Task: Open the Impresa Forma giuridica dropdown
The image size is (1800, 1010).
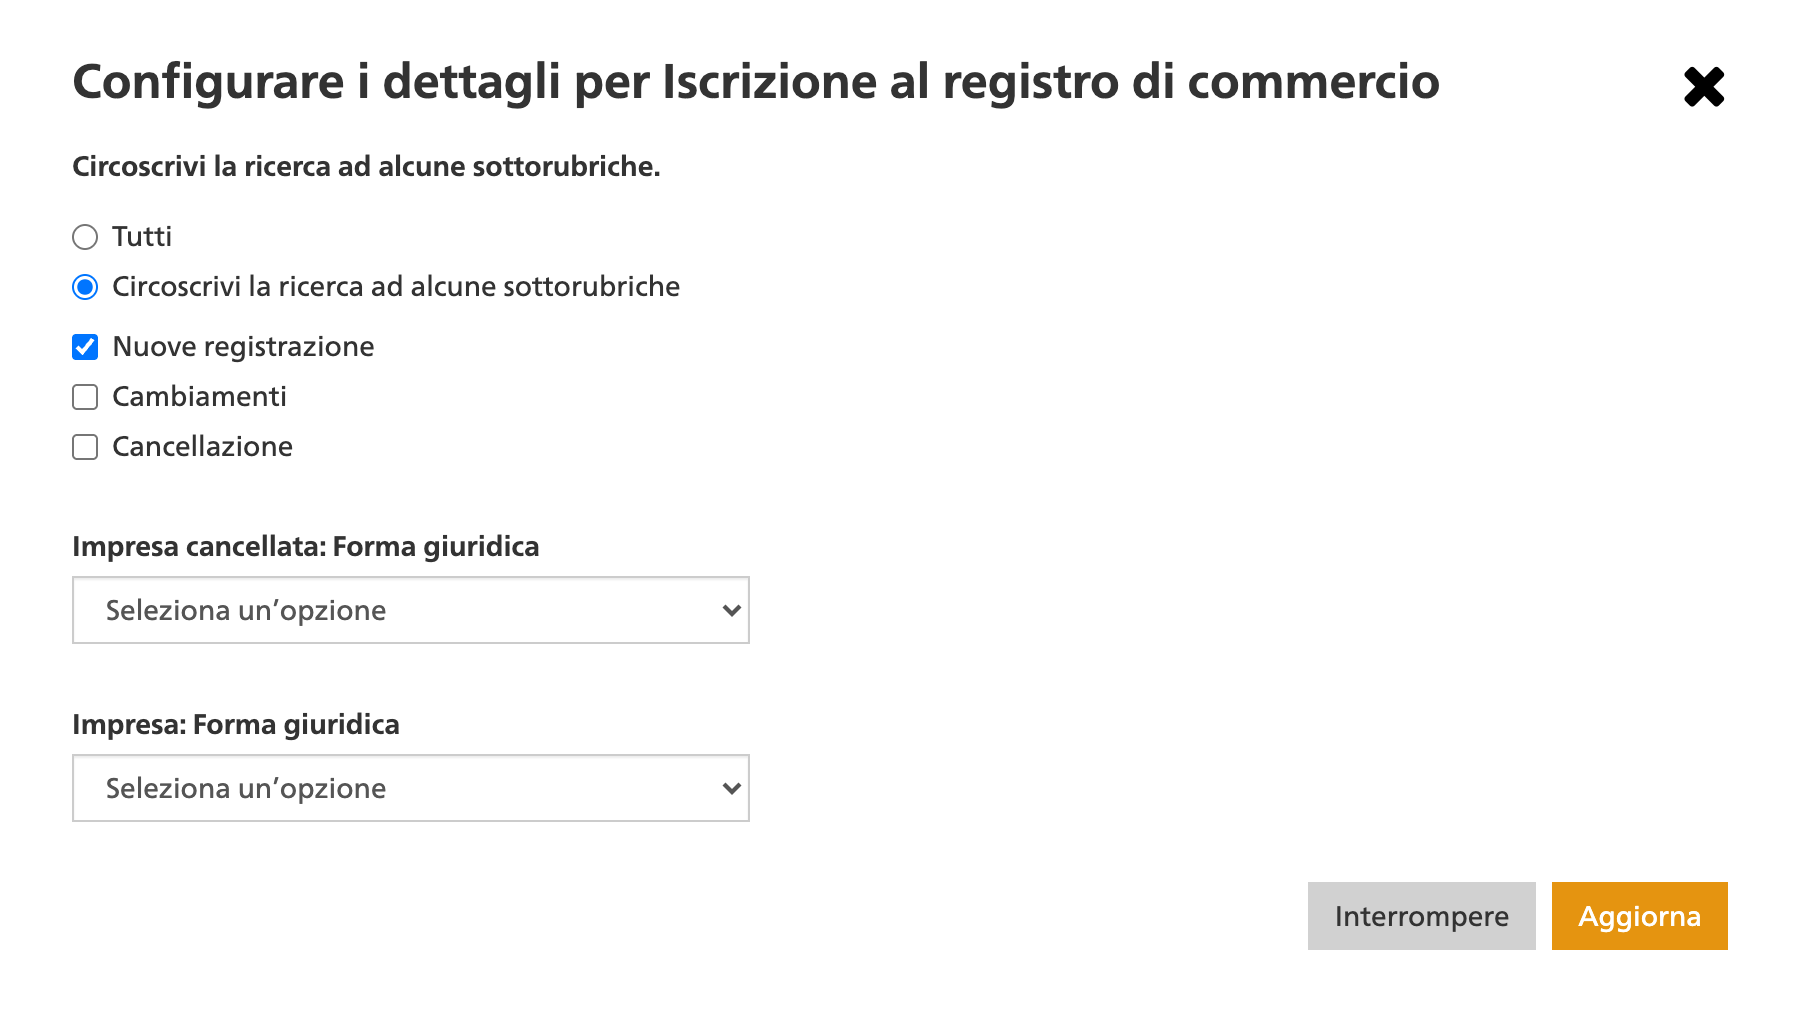Action: point(411,788)
